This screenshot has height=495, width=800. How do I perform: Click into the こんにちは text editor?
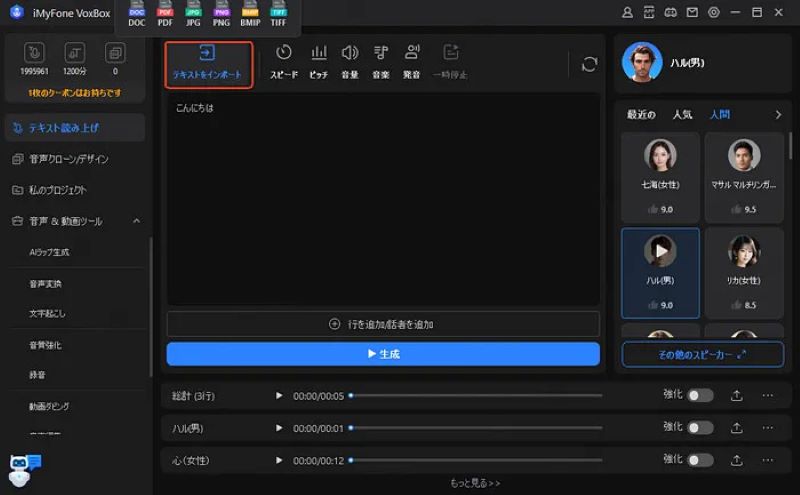383,199
